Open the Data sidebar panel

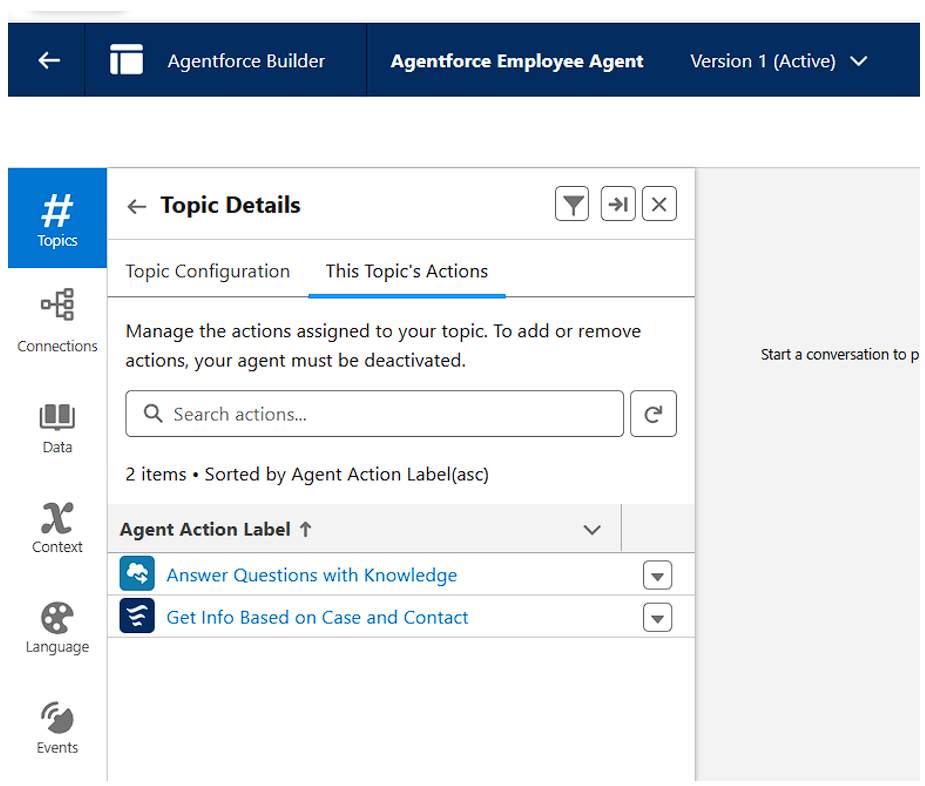(x=57, y=429)
